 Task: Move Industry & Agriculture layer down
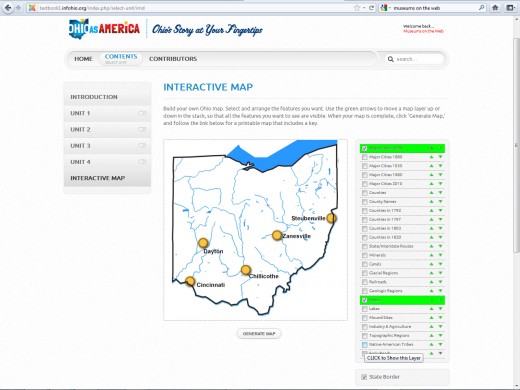[x=440, y=327]
